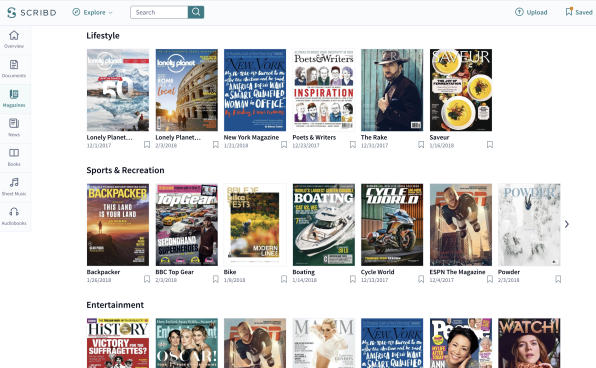
Task: Open New York Magazine cover under Lifestyle
Action: (255, 90)
